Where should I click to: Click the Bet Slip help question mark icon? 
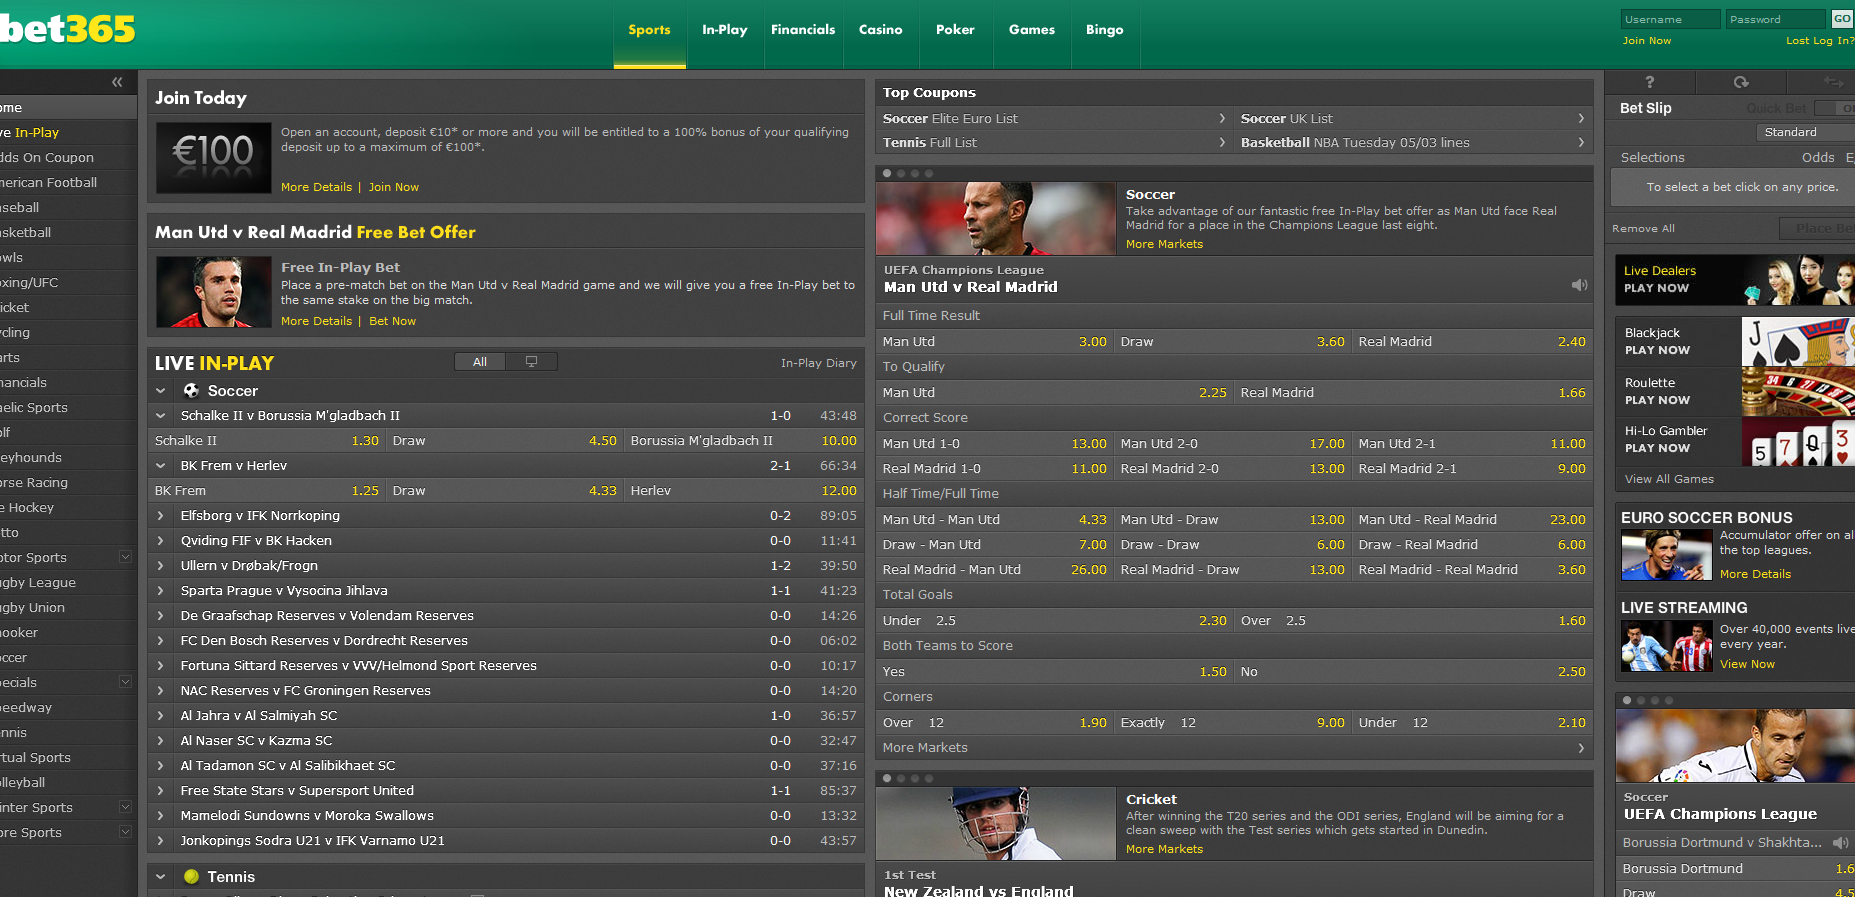(1650, 82)
